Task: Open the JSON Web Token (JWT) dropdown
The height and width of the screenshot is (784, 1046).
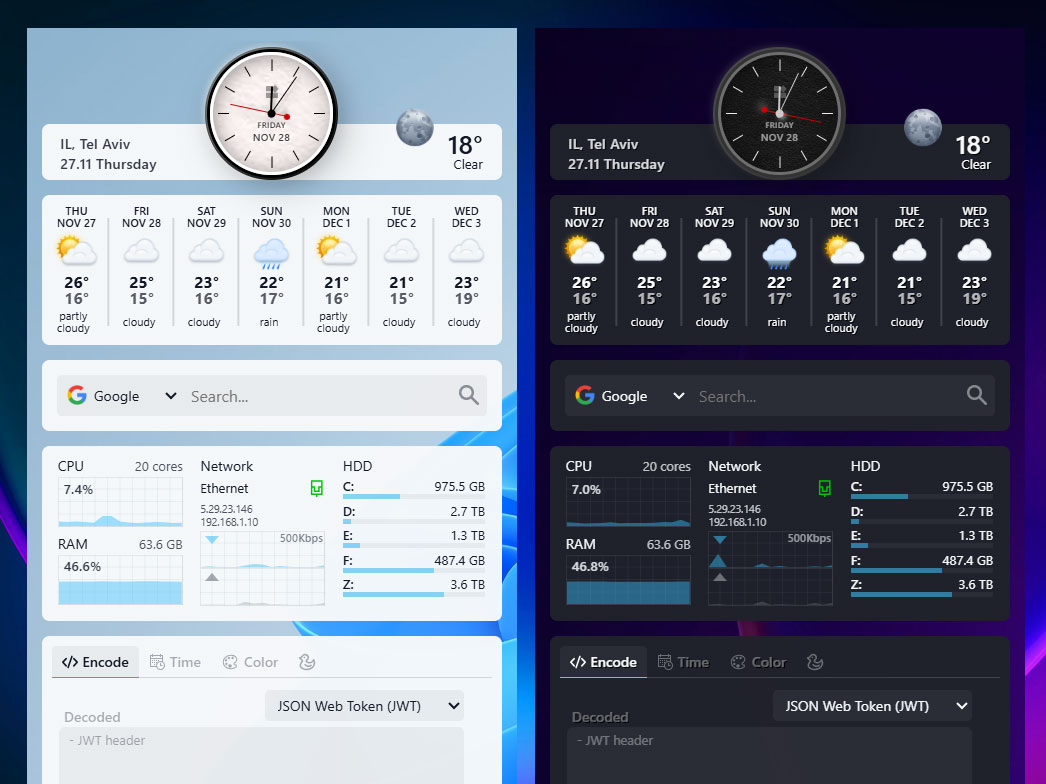Action: tap(364, 705)
